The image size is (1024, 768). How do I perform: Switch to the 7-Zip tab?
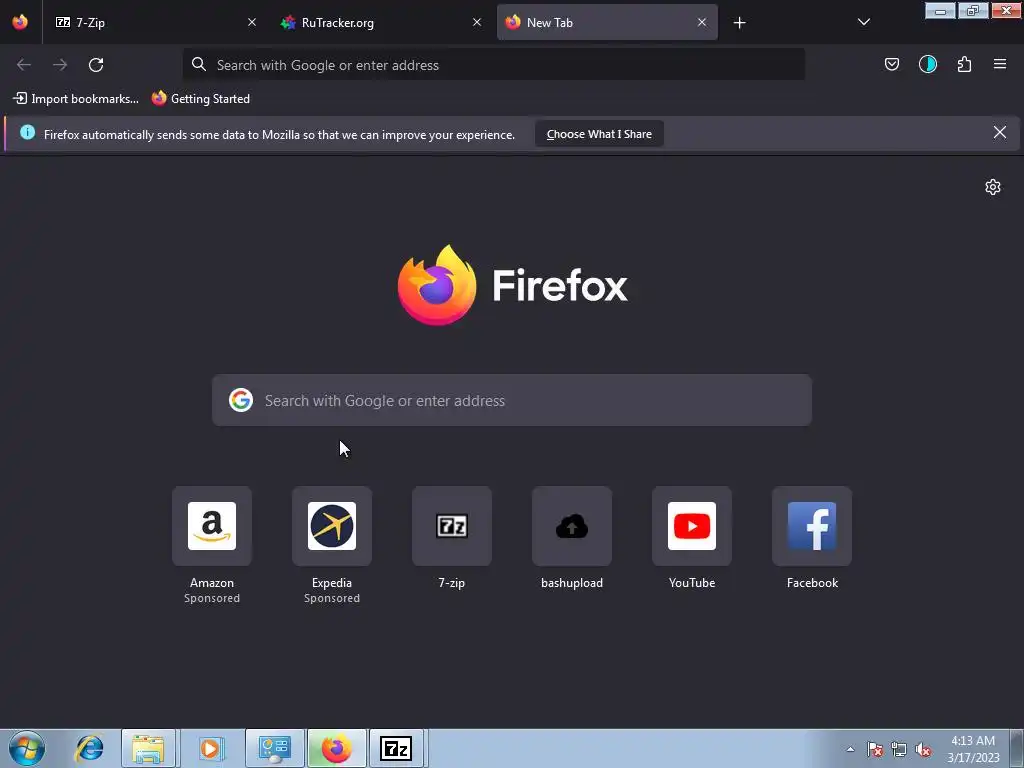(156, 22)
